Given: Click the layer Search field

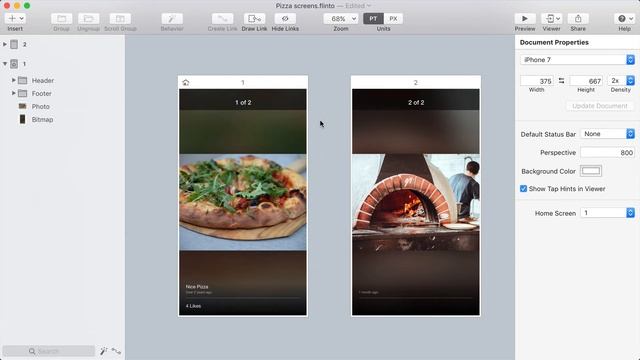Looking at the screenshot, I should click(x=49, y=351).
